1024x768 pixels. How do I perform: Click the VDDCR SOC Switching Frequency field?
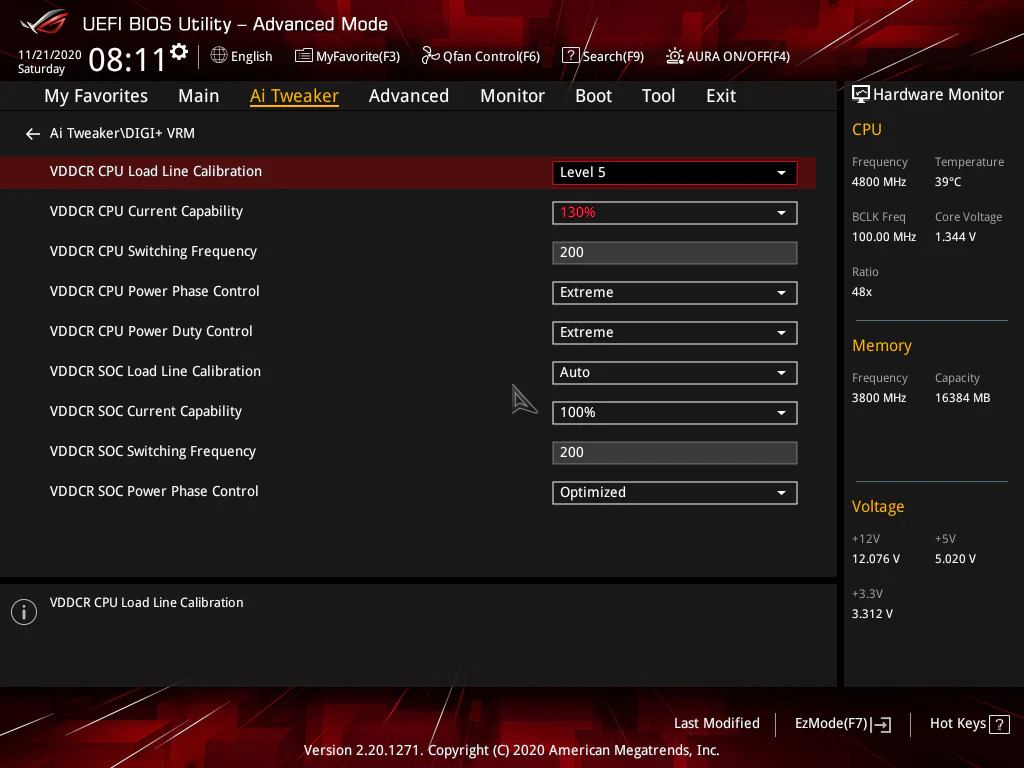[675, 453]
